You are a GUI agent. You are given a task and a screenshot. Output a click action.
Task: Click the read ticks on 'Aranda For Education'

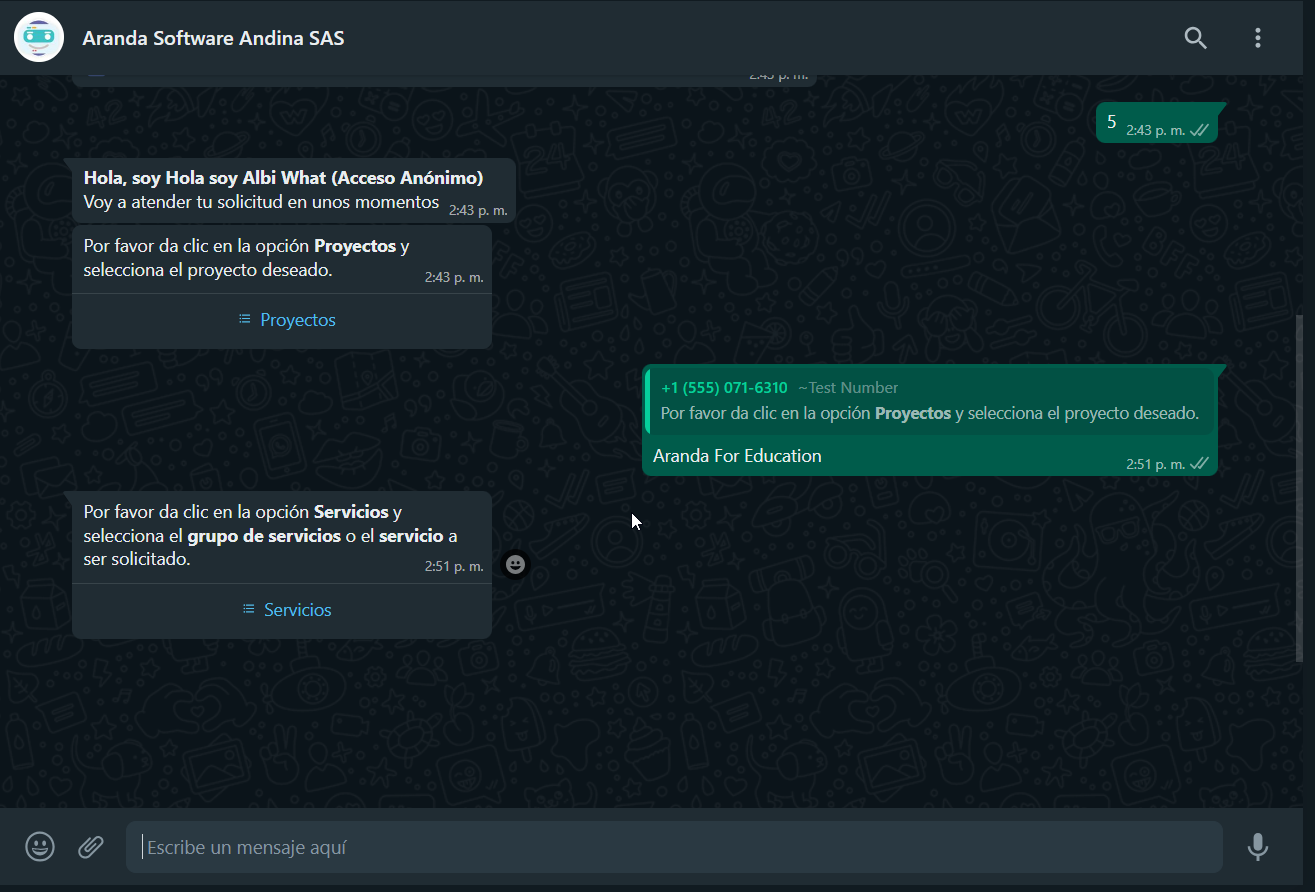(x=1200, y=463)
